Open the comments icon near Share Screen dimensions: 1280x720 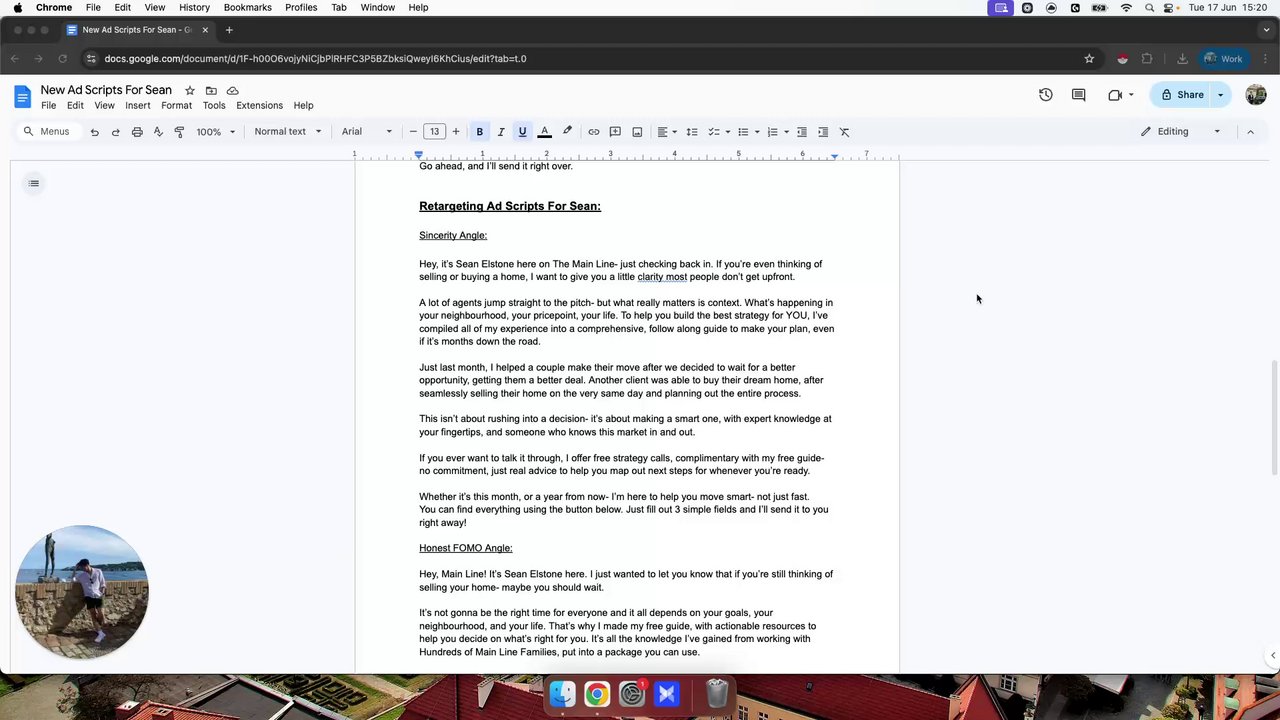(x=1078, y=95)
